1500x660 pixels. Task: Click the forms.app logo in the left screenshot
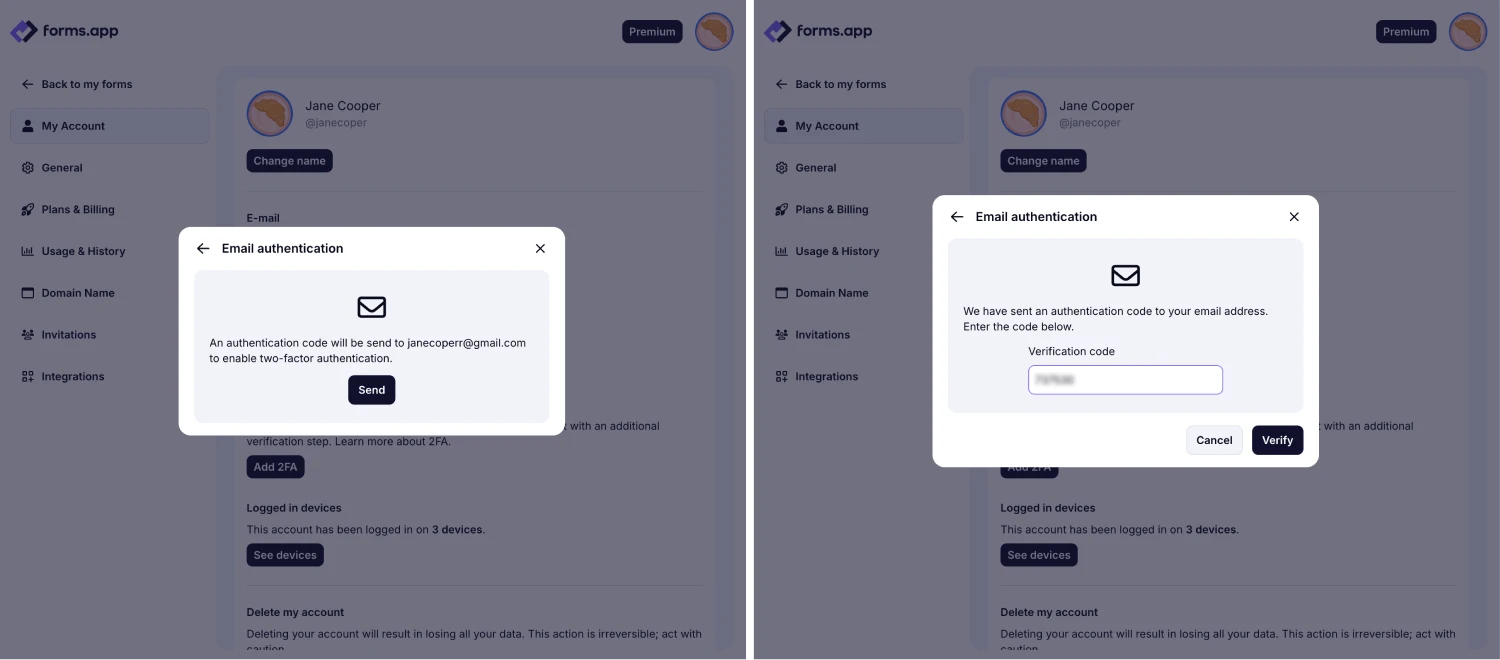[65, 31]
